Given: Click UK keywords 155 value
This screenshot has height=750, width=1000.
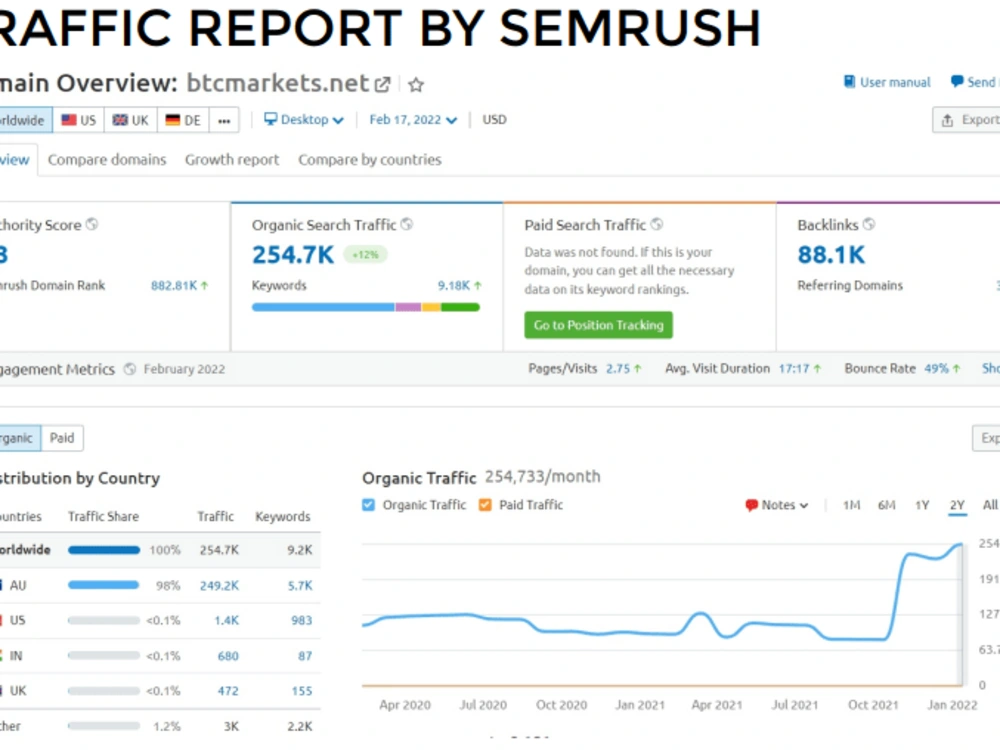Looking at the screenshot, I should [x=302, y=691].
